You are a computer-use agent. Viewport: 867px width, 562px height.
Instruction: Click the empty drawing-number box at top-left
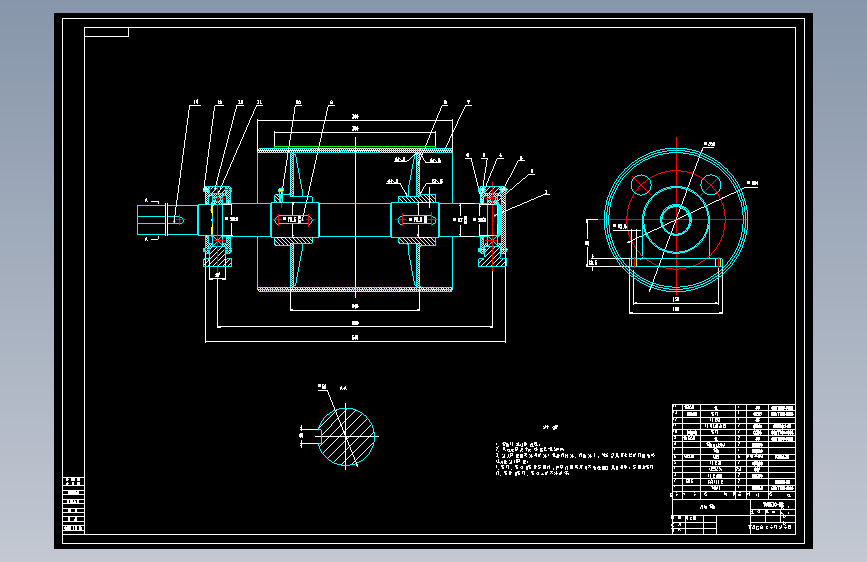click(106, 32)
